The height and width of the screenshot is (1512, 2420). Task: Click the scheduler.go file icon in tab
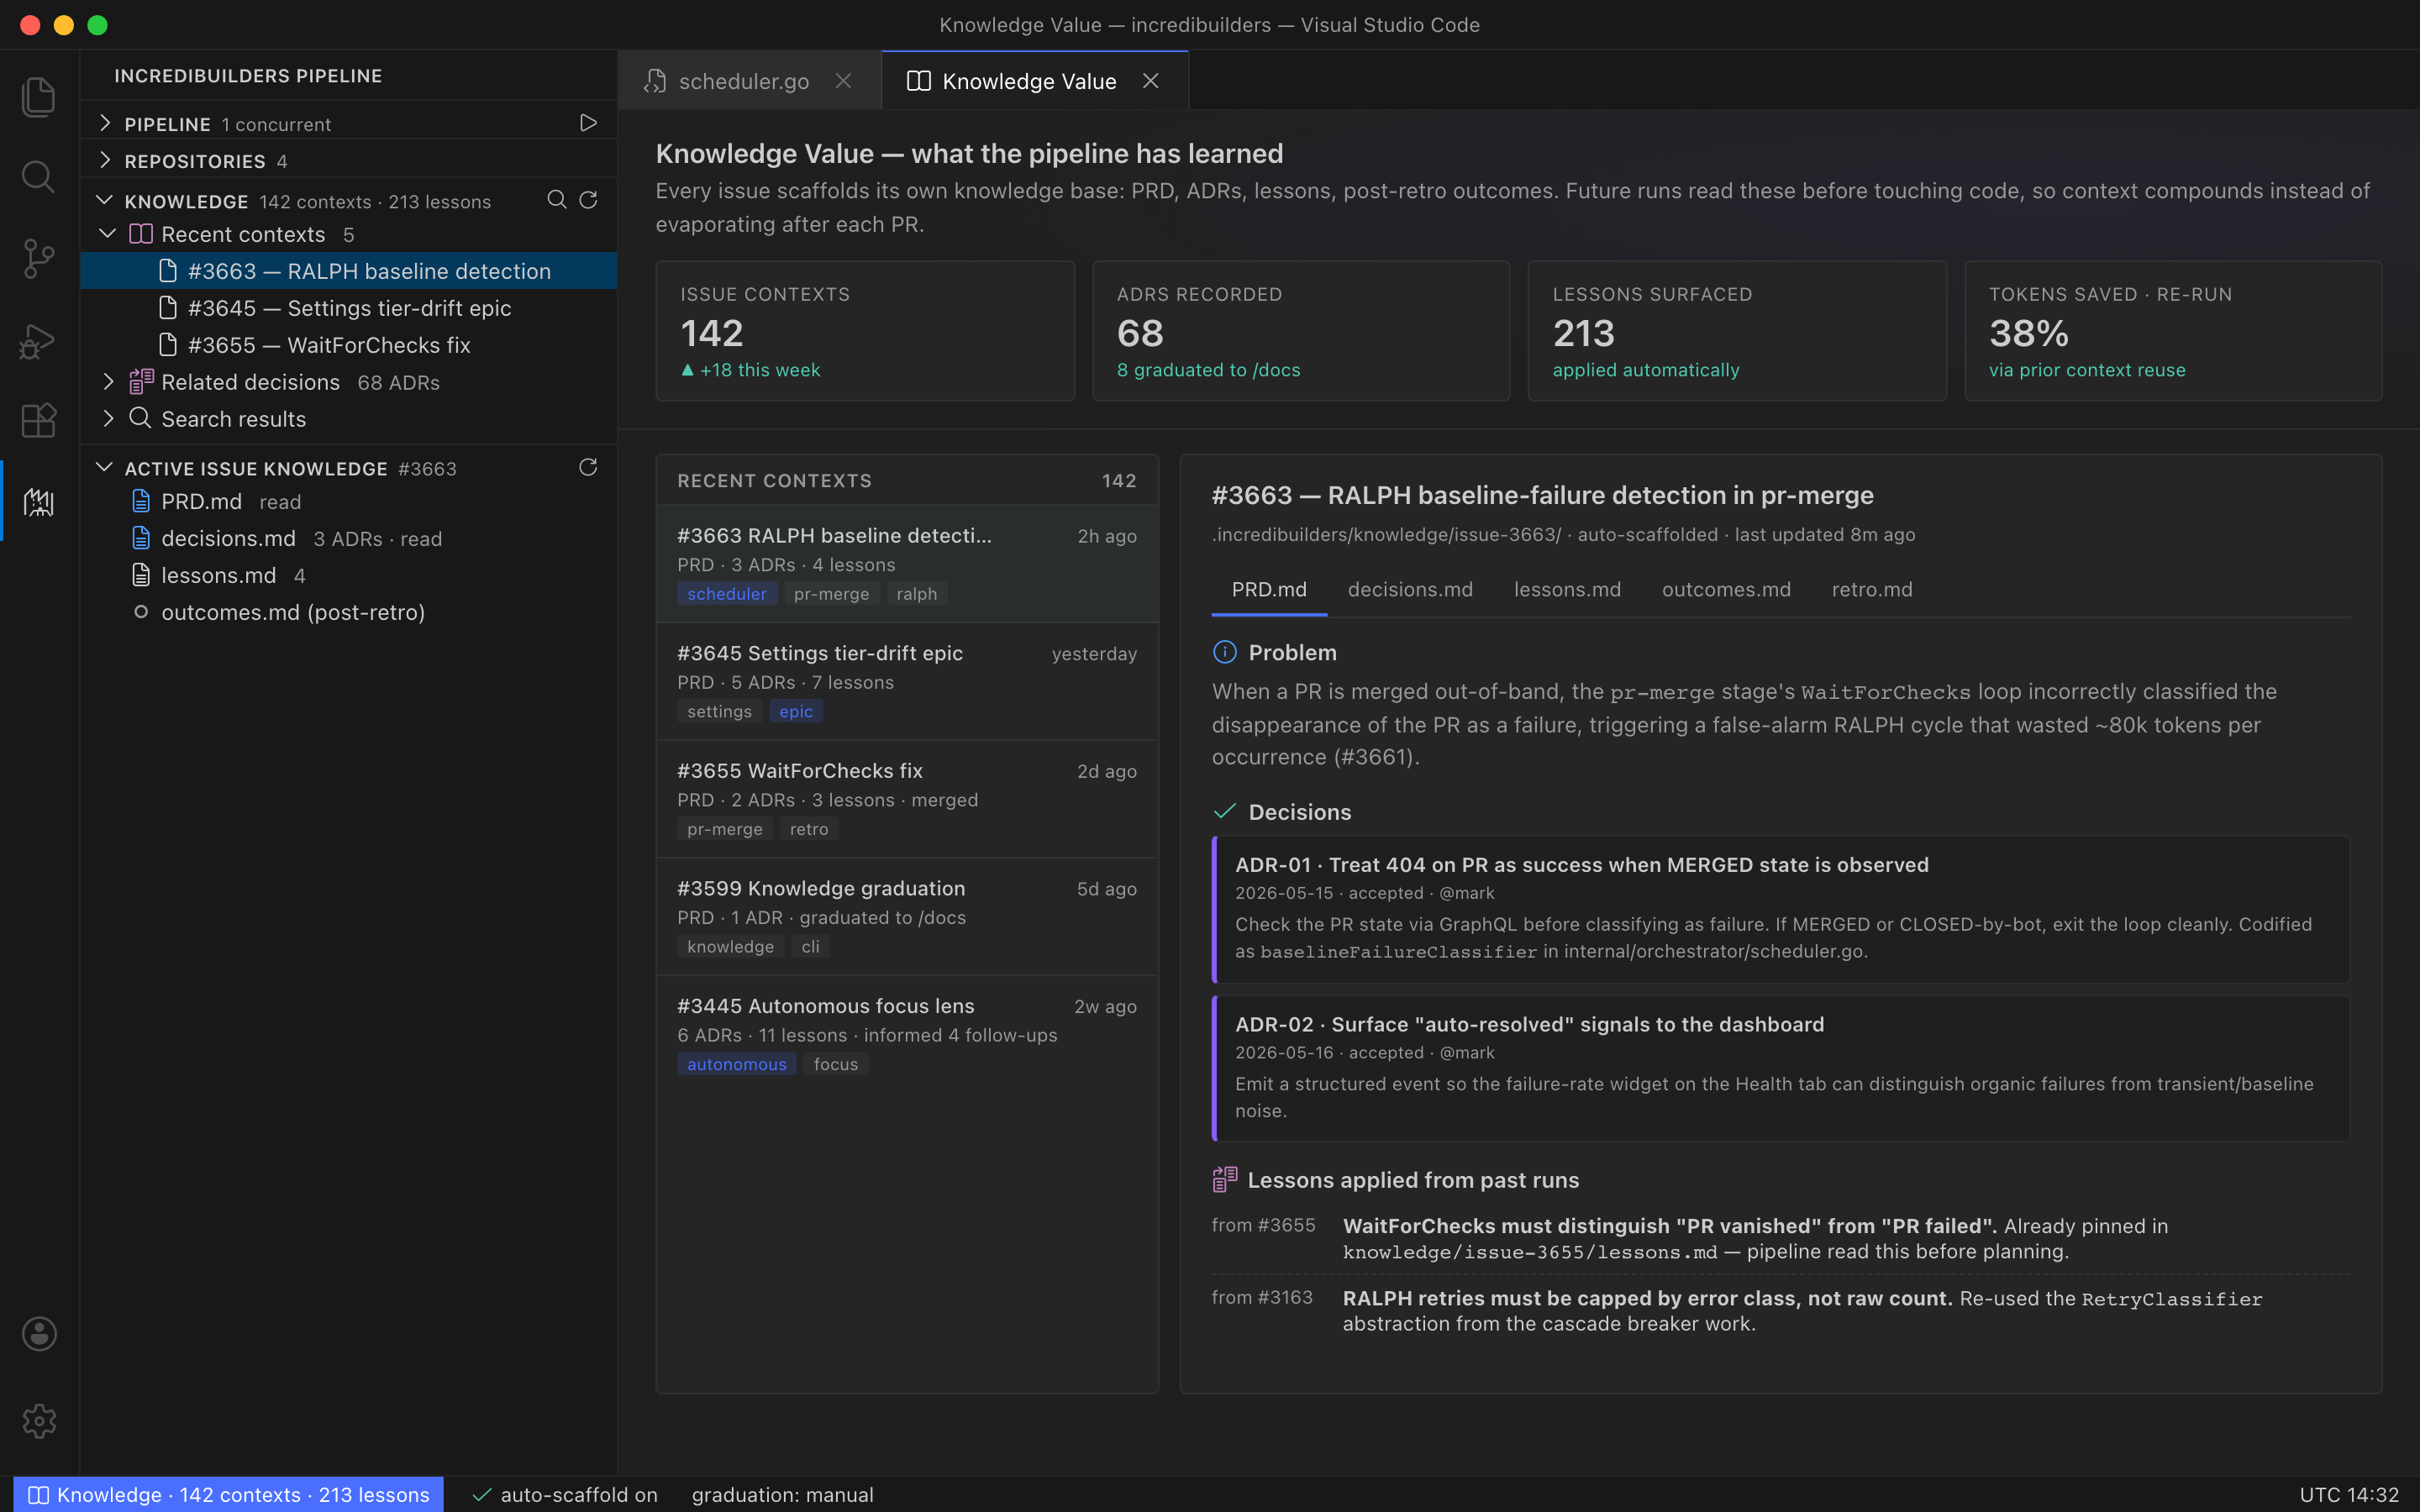click(x=655, y=81)
